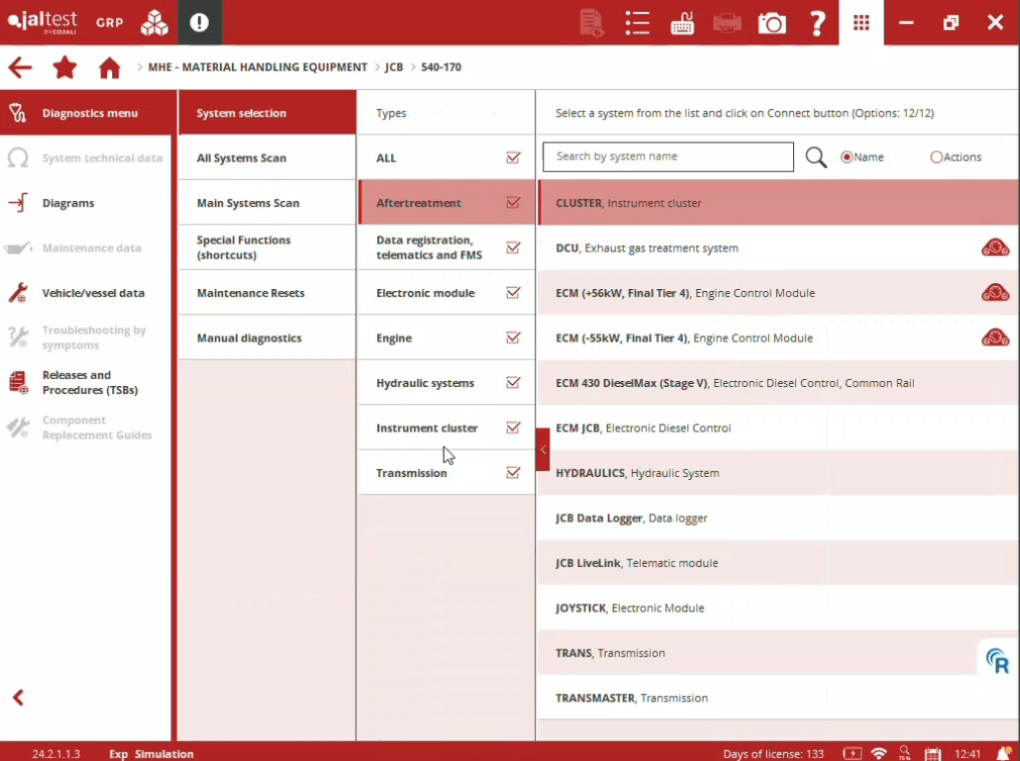Click the favorites star icon
The width and height of the screenshot is (1020, 761).
[65, 68]
